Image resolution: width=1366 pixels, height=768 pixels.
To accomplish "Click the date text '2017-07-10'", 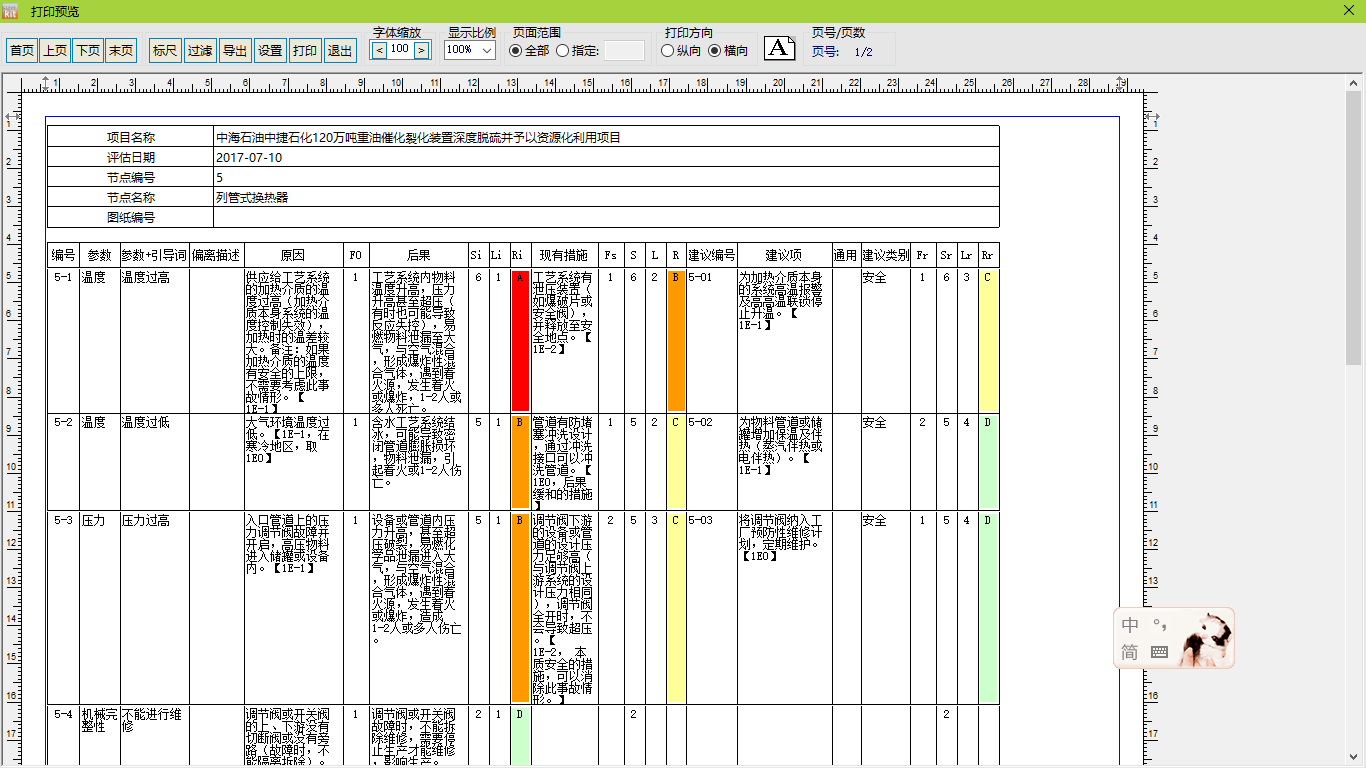I will 249,158.
